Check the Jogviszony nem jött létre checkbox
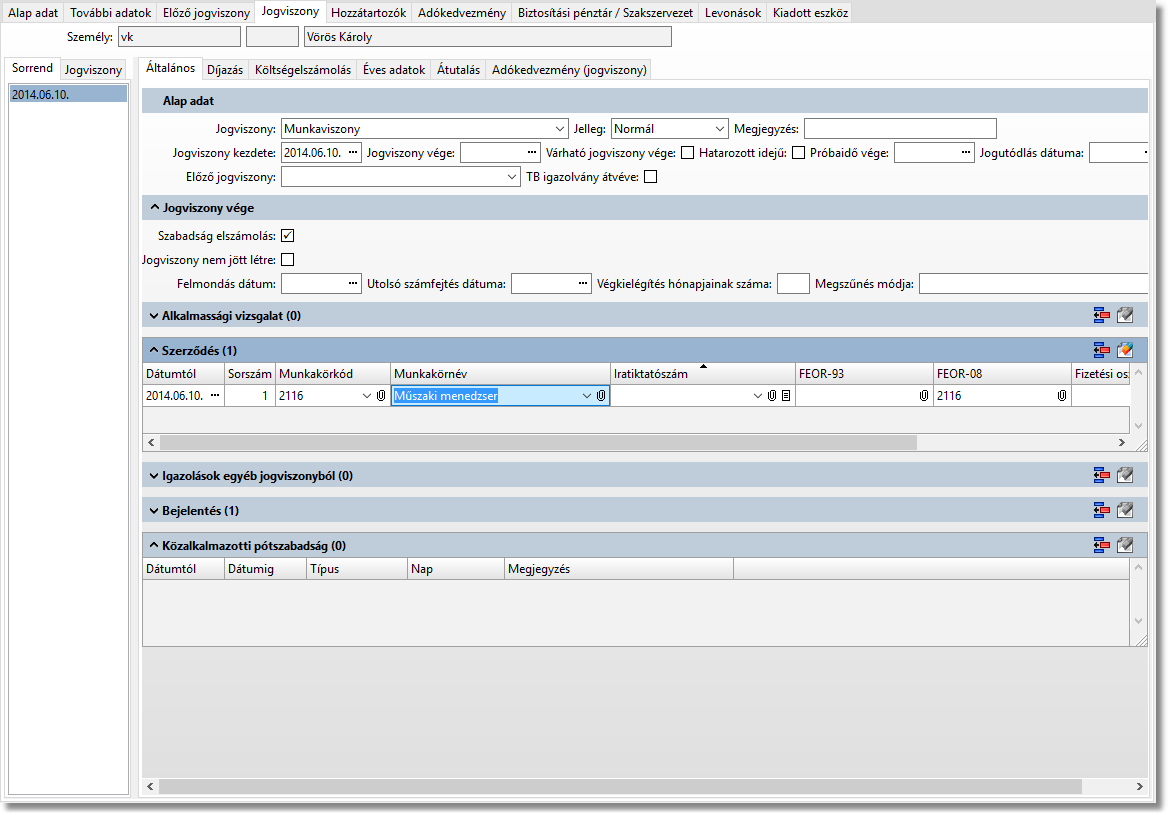 click(x=288, y=260)
